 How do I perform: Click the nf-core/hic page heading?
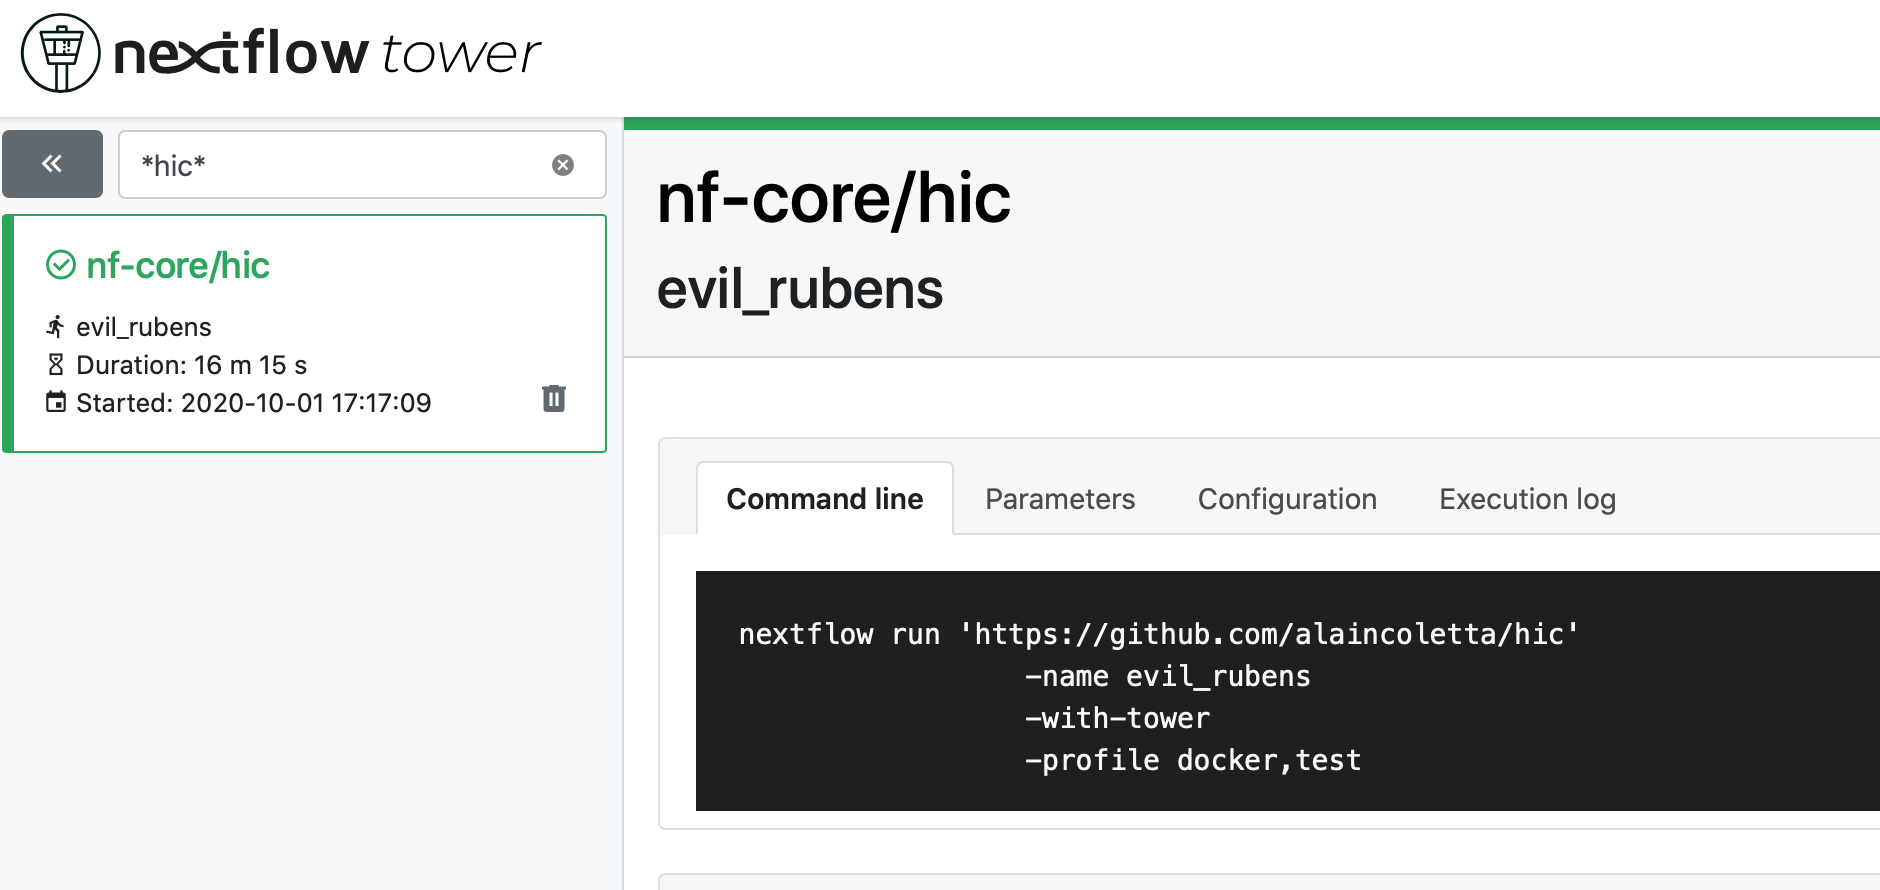point(833,198)
